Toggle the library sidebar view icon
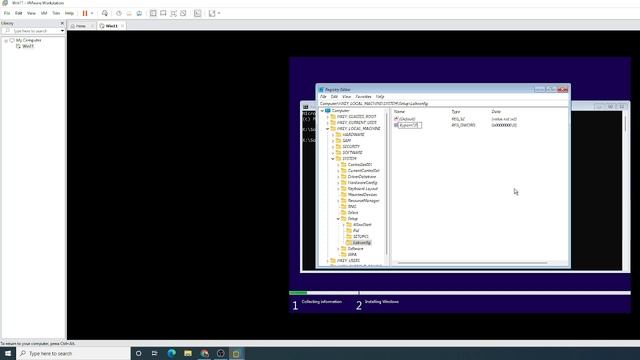The width and height of the screenshot is (640, 360). [153, 13]
